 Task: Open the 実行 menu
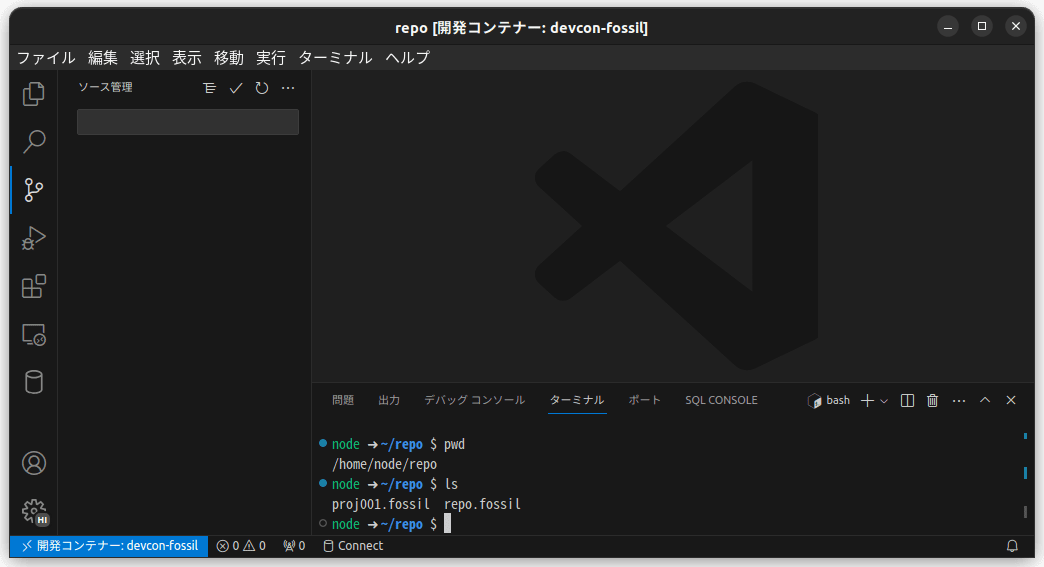270,58
